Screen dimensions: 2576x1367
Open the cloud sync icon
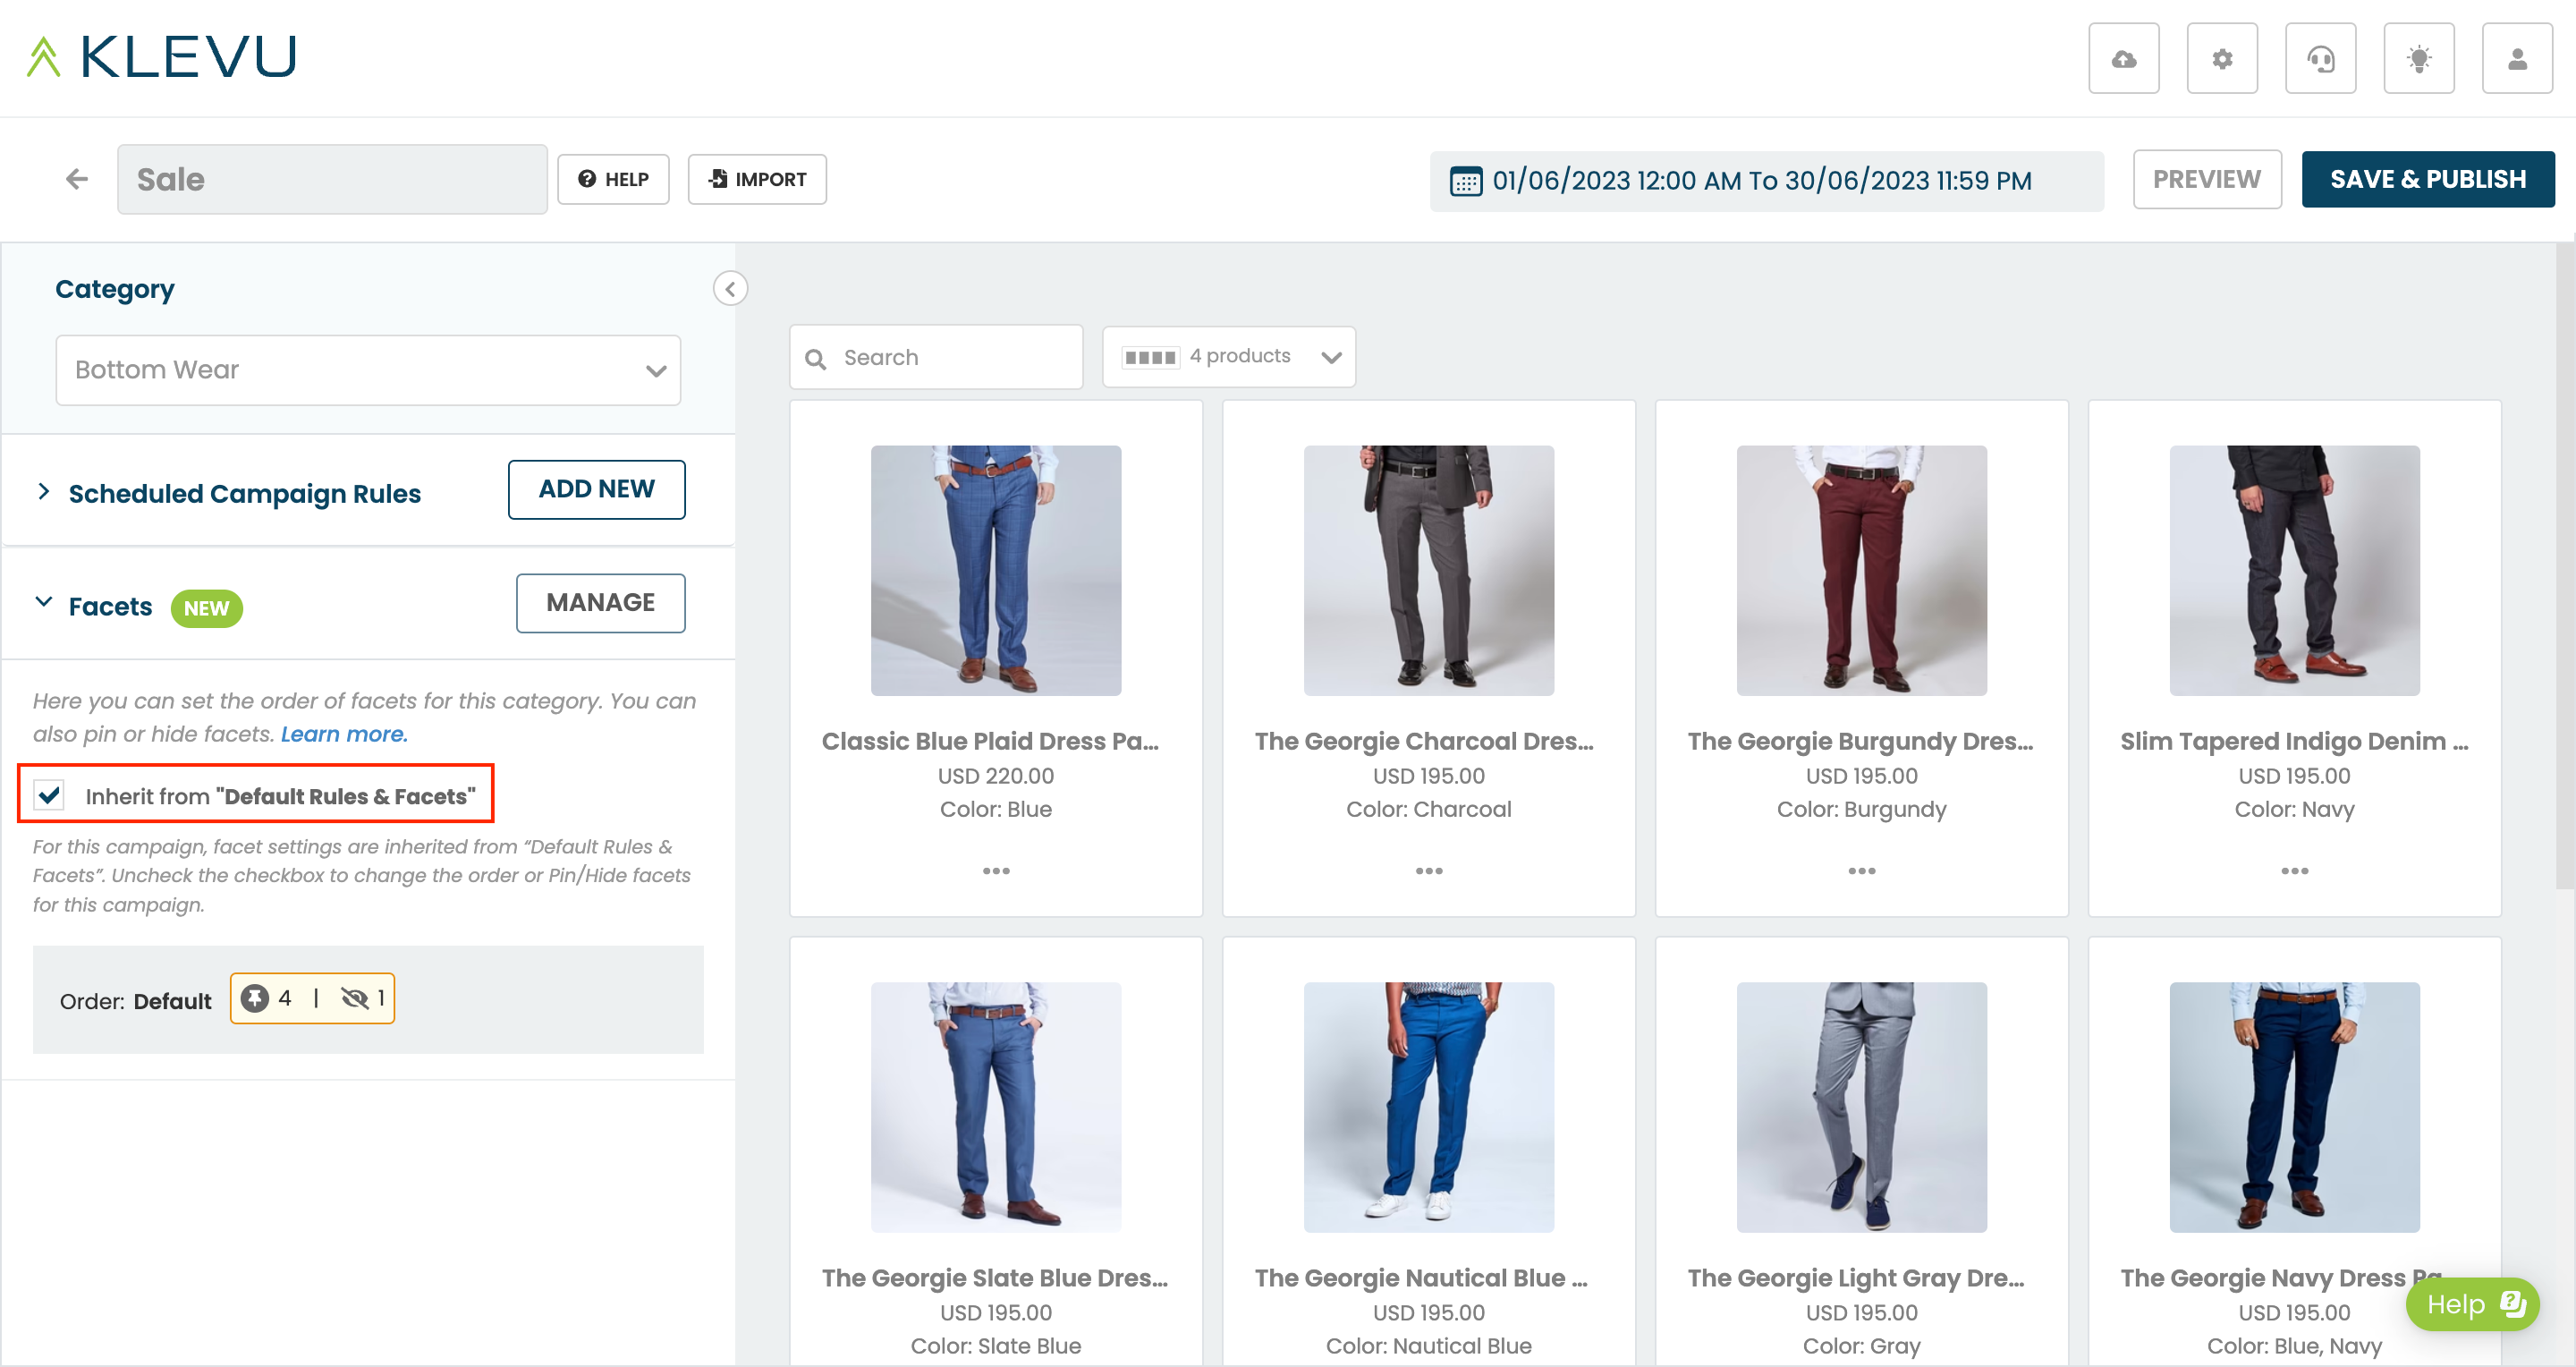click(2123, 58)
